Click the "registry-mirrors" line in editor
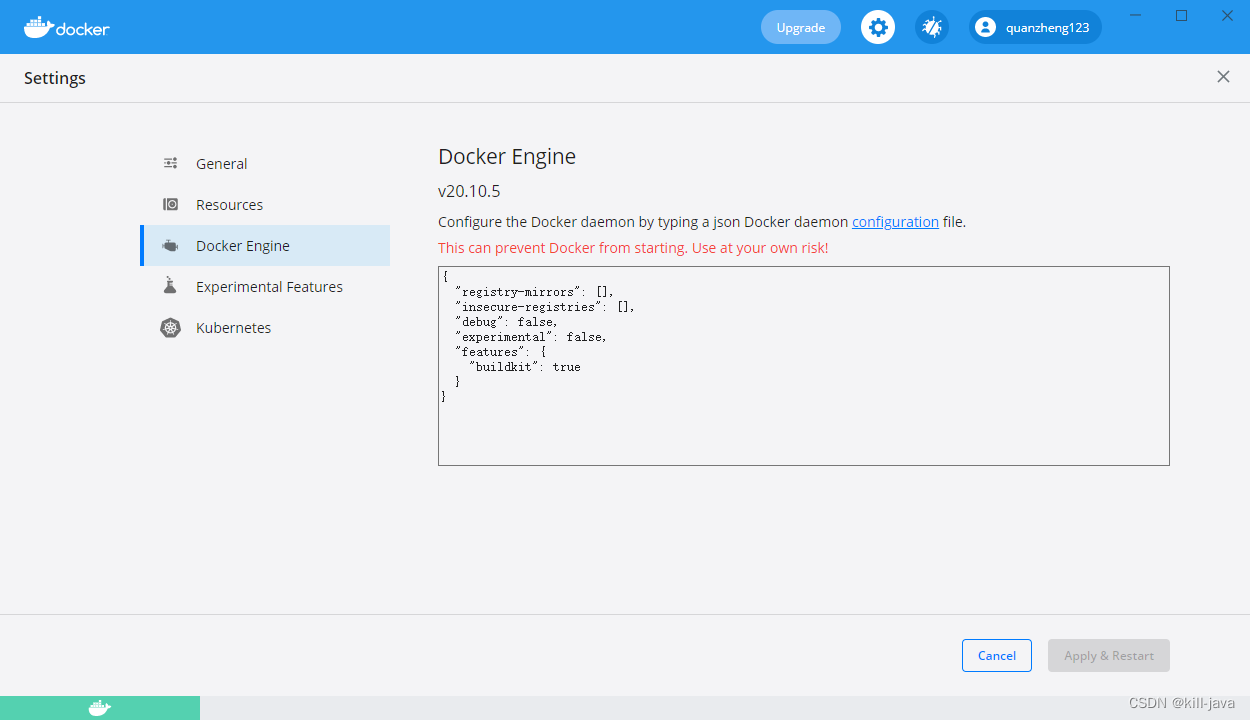This screenshot has height=720, width=1250. 534,292
